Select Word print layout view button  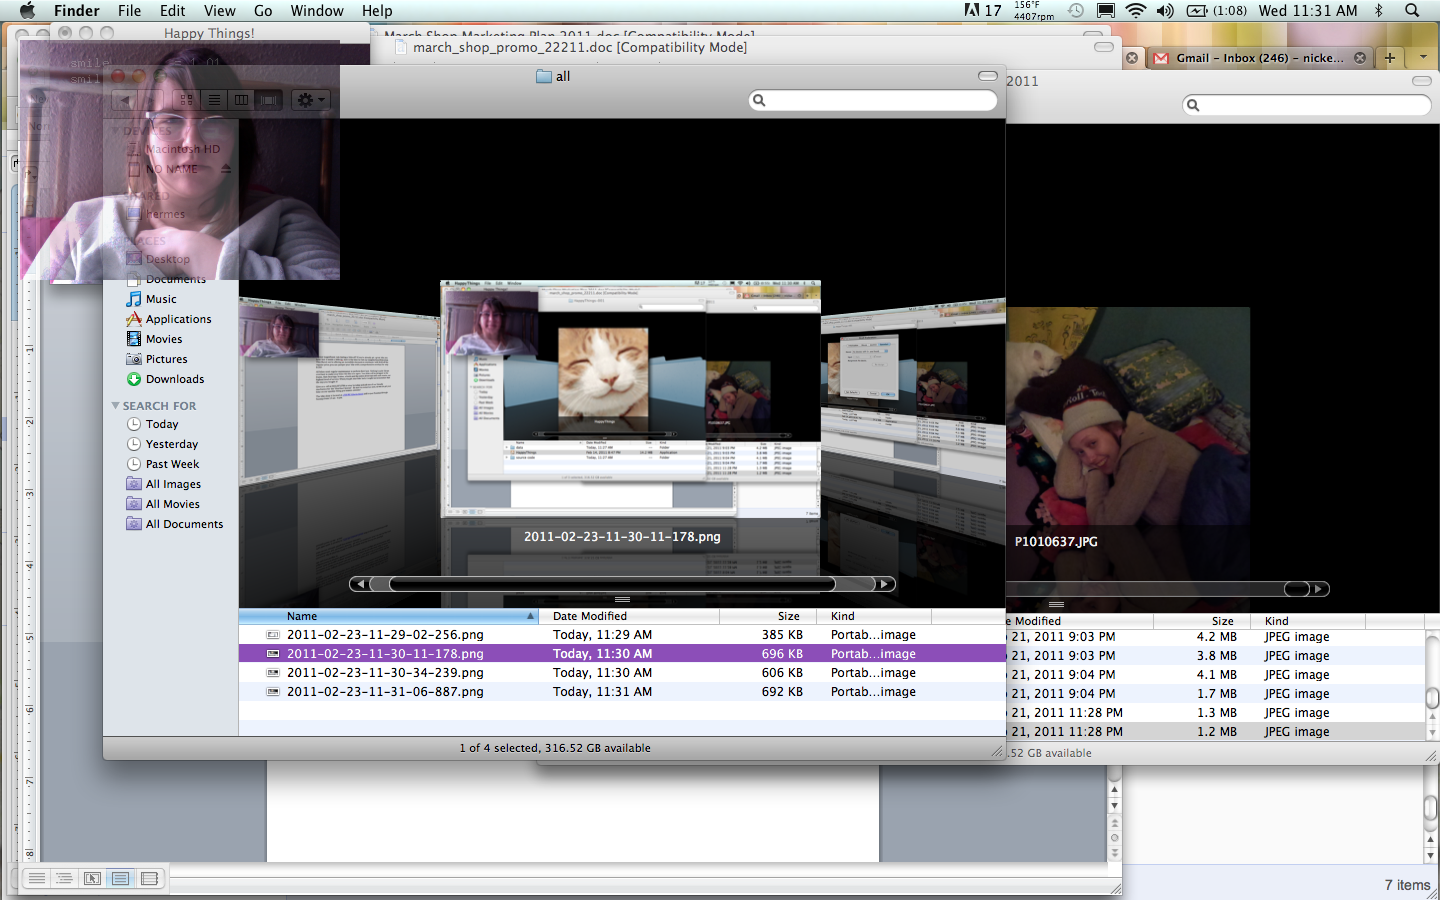(121, 878)
